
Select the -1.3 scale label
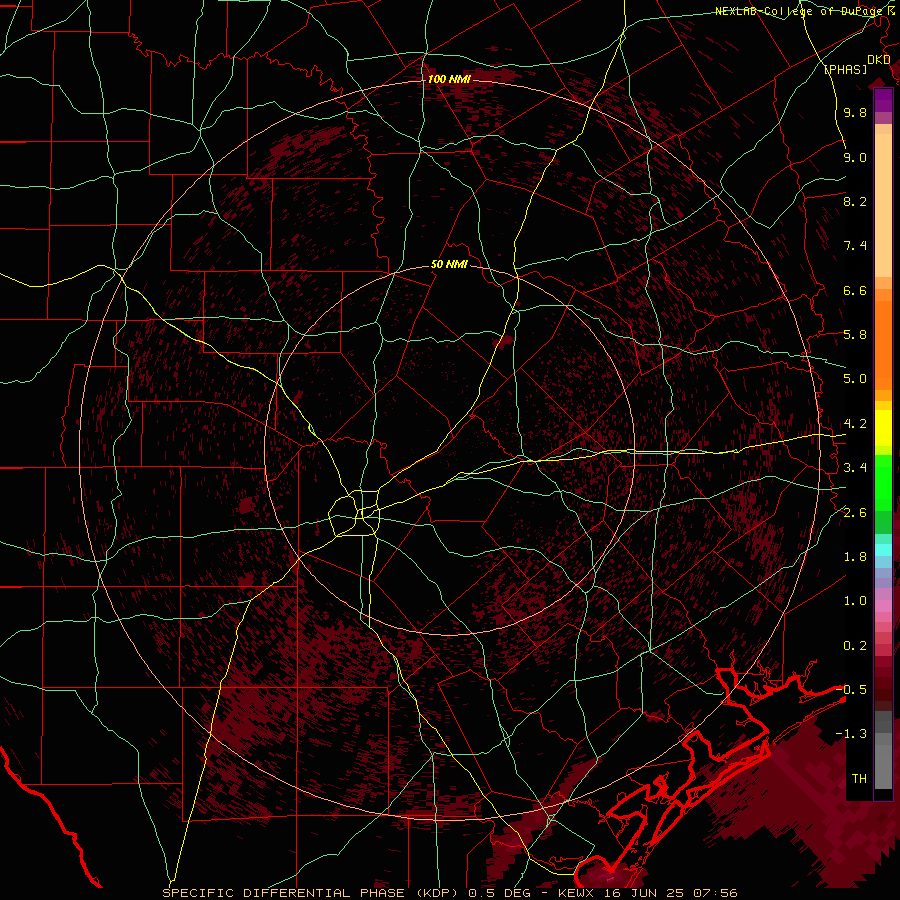pos(851,734)
